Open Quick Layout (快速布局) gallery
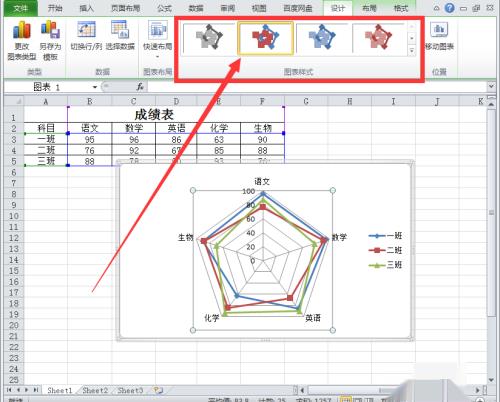Viewport: 500px width, 402px height. [157, 39]
